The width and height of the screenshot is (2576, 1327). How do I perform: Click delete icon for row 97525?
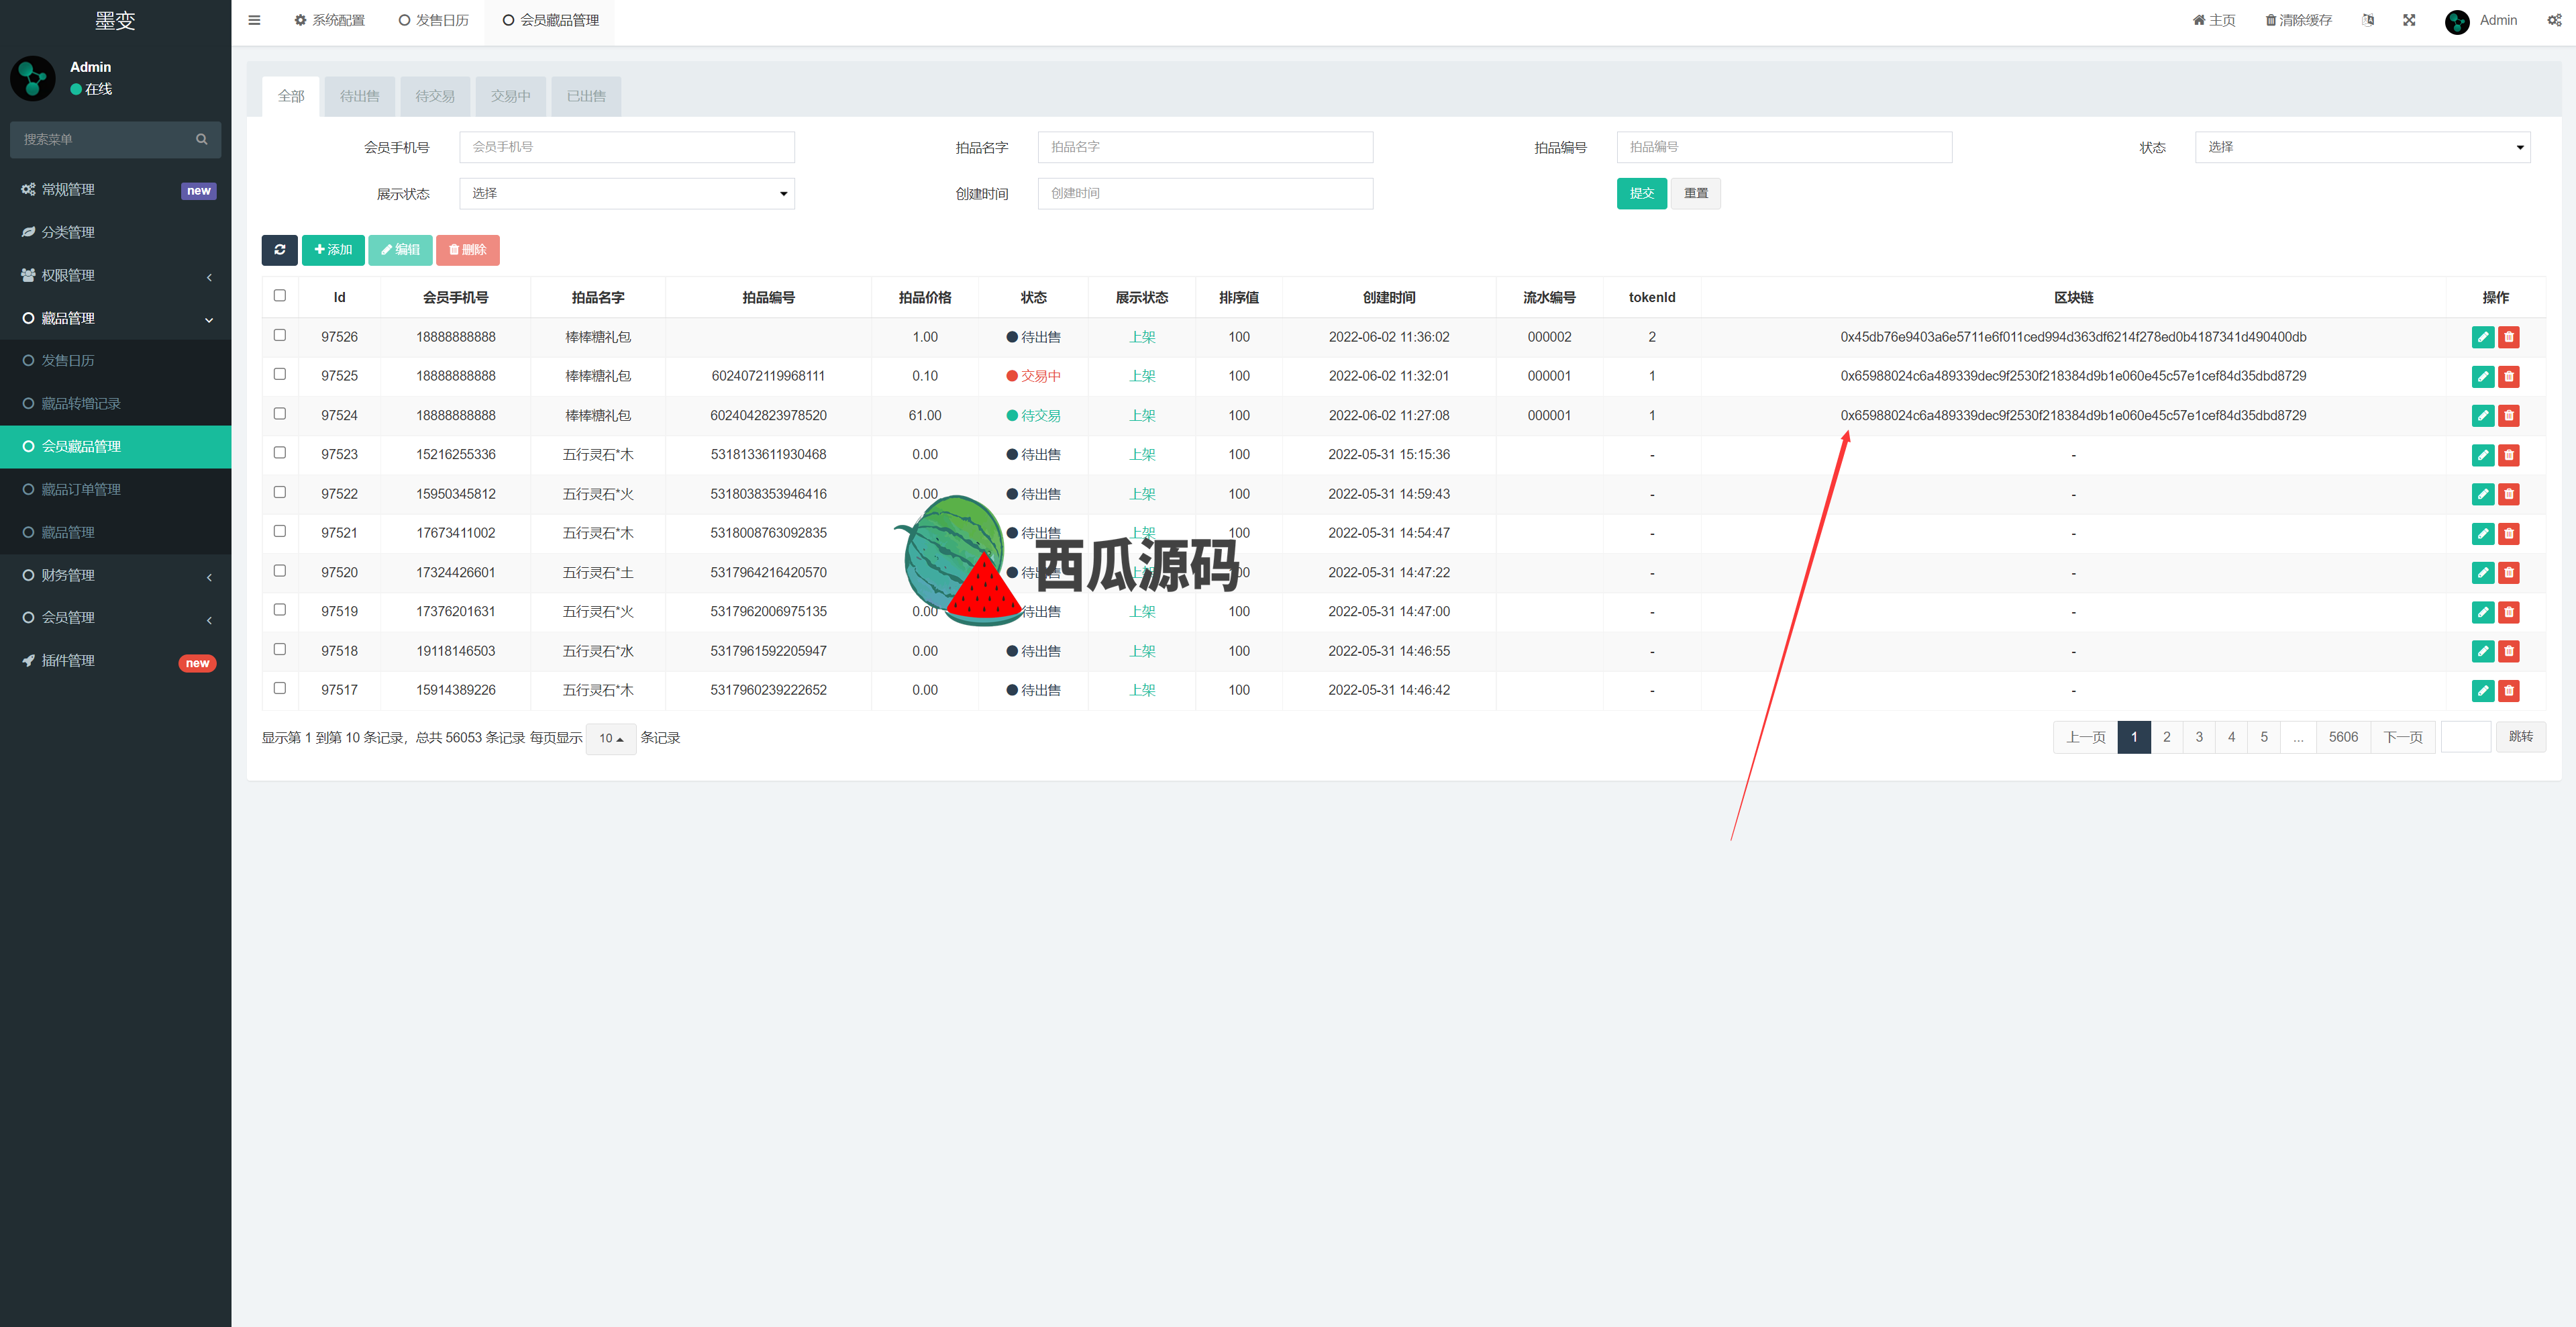2509,376
